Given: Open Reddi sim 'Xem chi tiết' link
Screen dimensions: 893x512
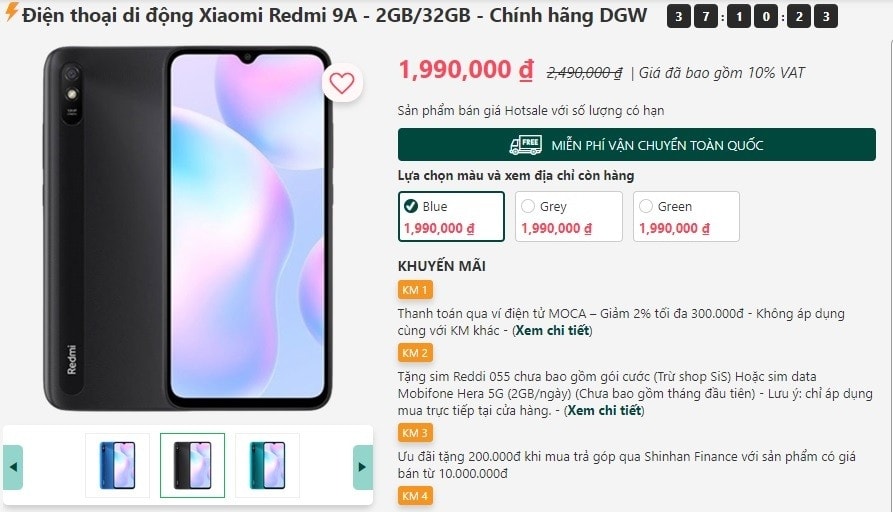Looking at the screenshot, I should 604,410.
